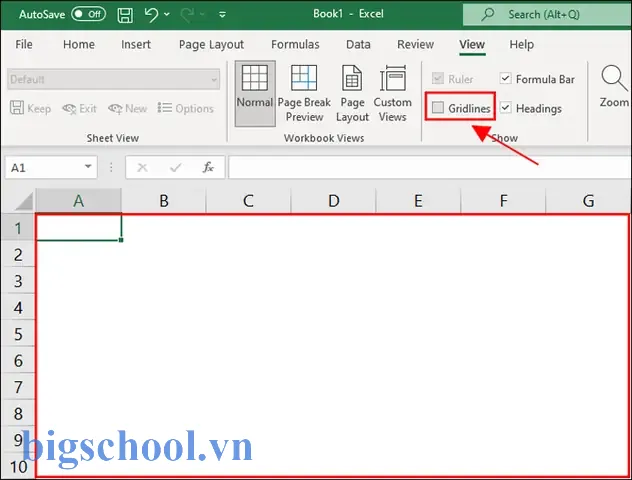Select column E header
This screenshot has height=480, width=632.
coord(418,201)
